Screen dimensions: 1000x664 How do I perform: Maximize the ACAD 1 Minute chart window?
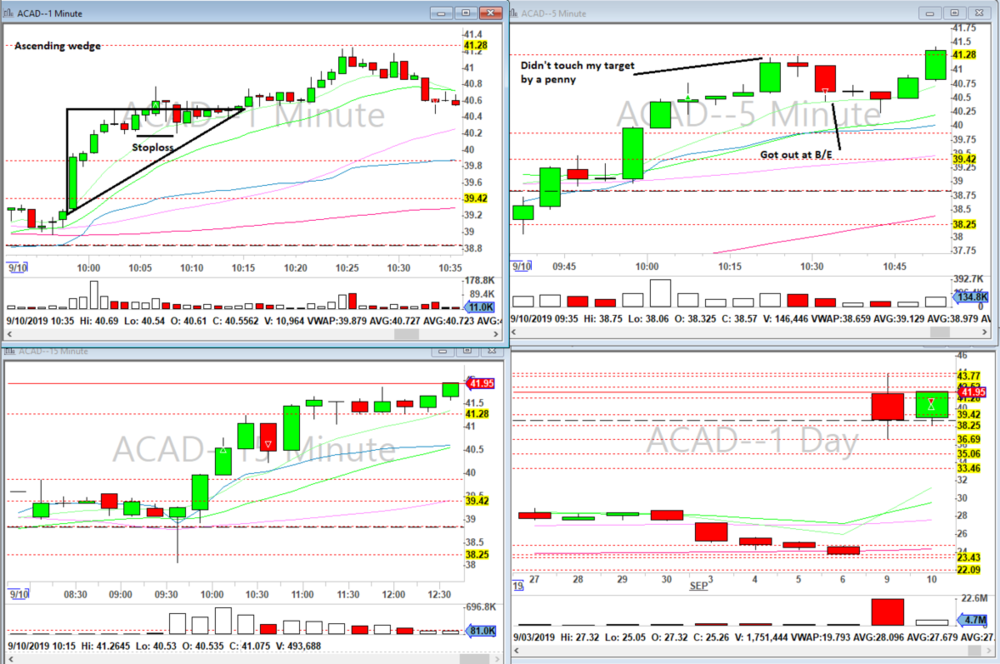tap(465, 14)
